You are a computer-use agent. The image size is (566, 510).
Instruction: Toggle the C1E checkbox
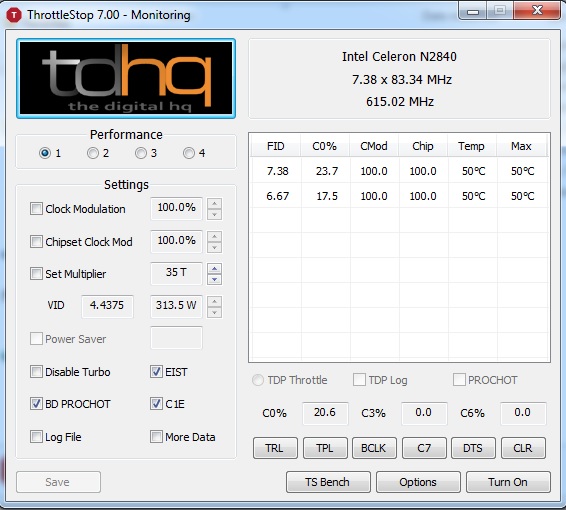pyautogui.click(x=156, y=404)
